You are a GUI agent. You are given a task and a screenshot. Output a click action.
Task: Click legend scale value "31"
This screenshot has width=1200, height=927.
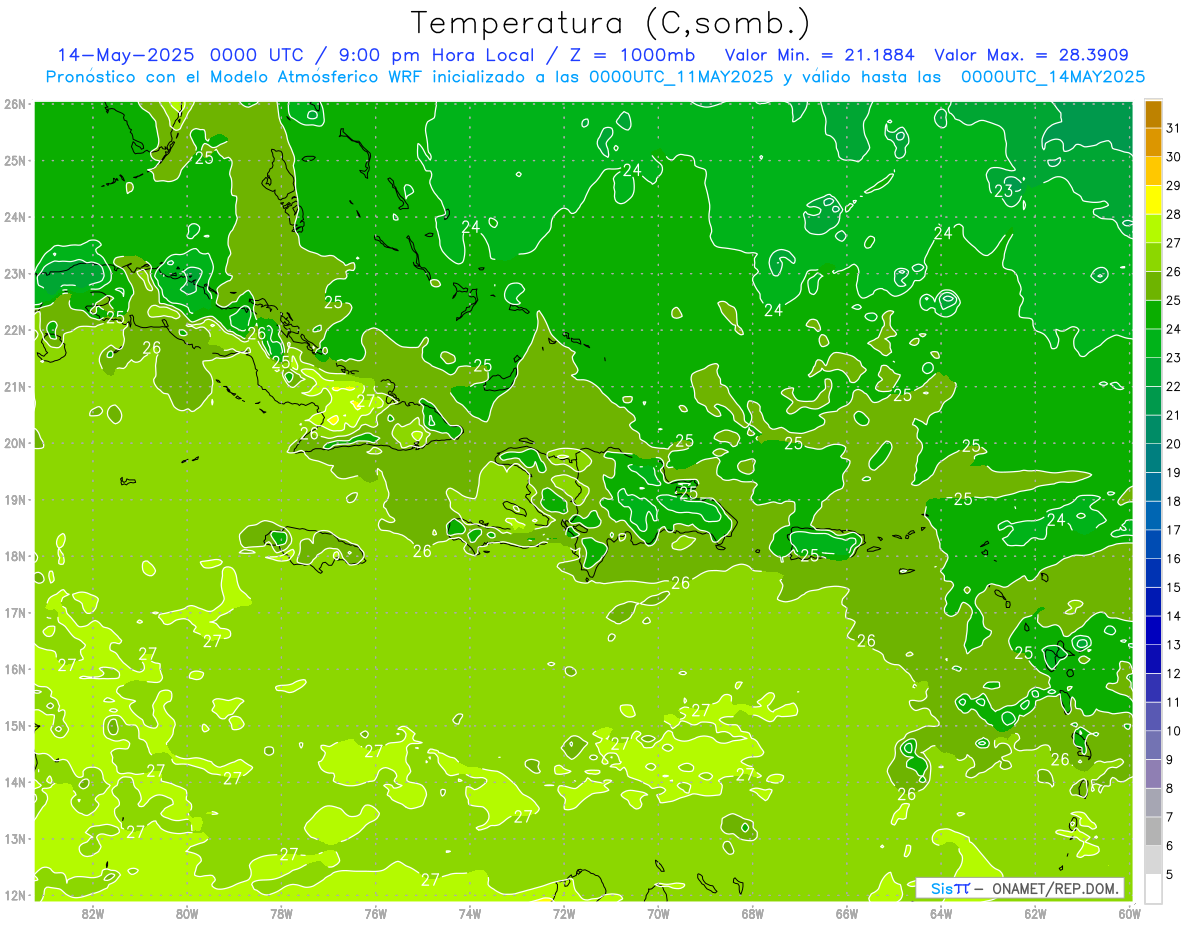pos(1174,128)
